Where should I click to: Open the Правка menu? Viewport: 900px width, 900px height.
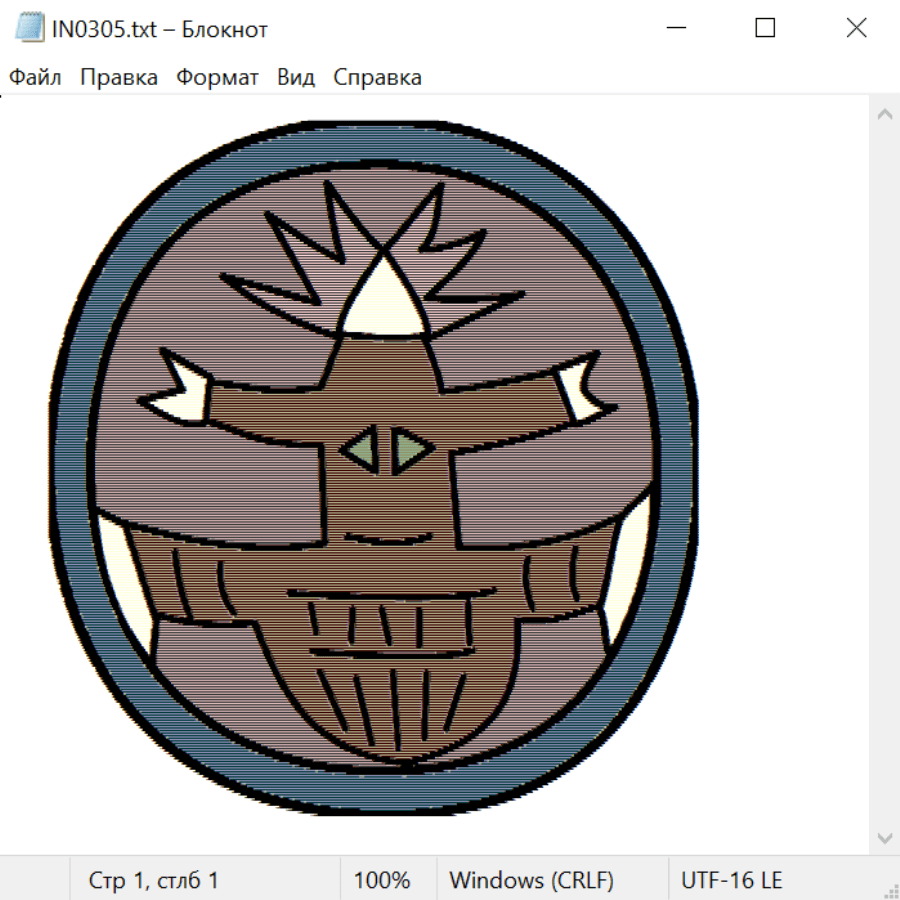click(x=119, y=78)
